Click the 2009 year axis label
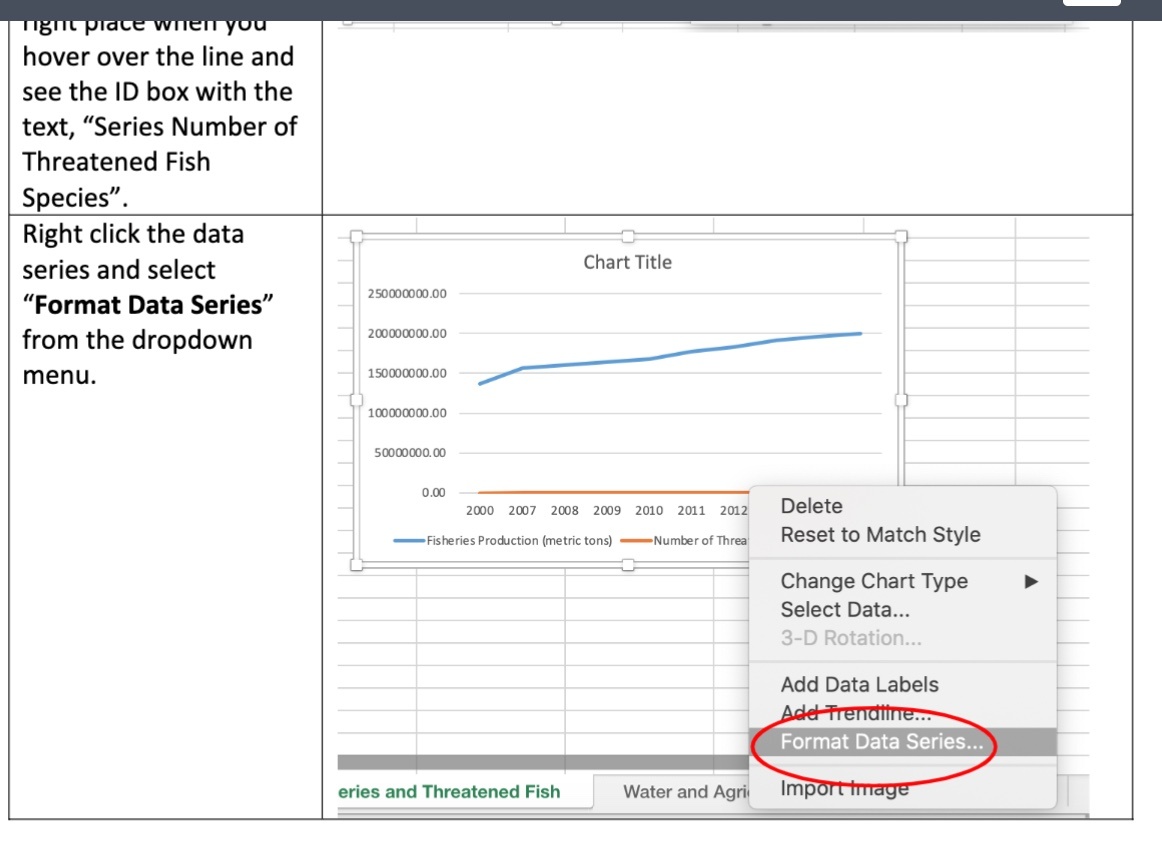The height and width of the screenshot is (856, 1162). (607, 511)
